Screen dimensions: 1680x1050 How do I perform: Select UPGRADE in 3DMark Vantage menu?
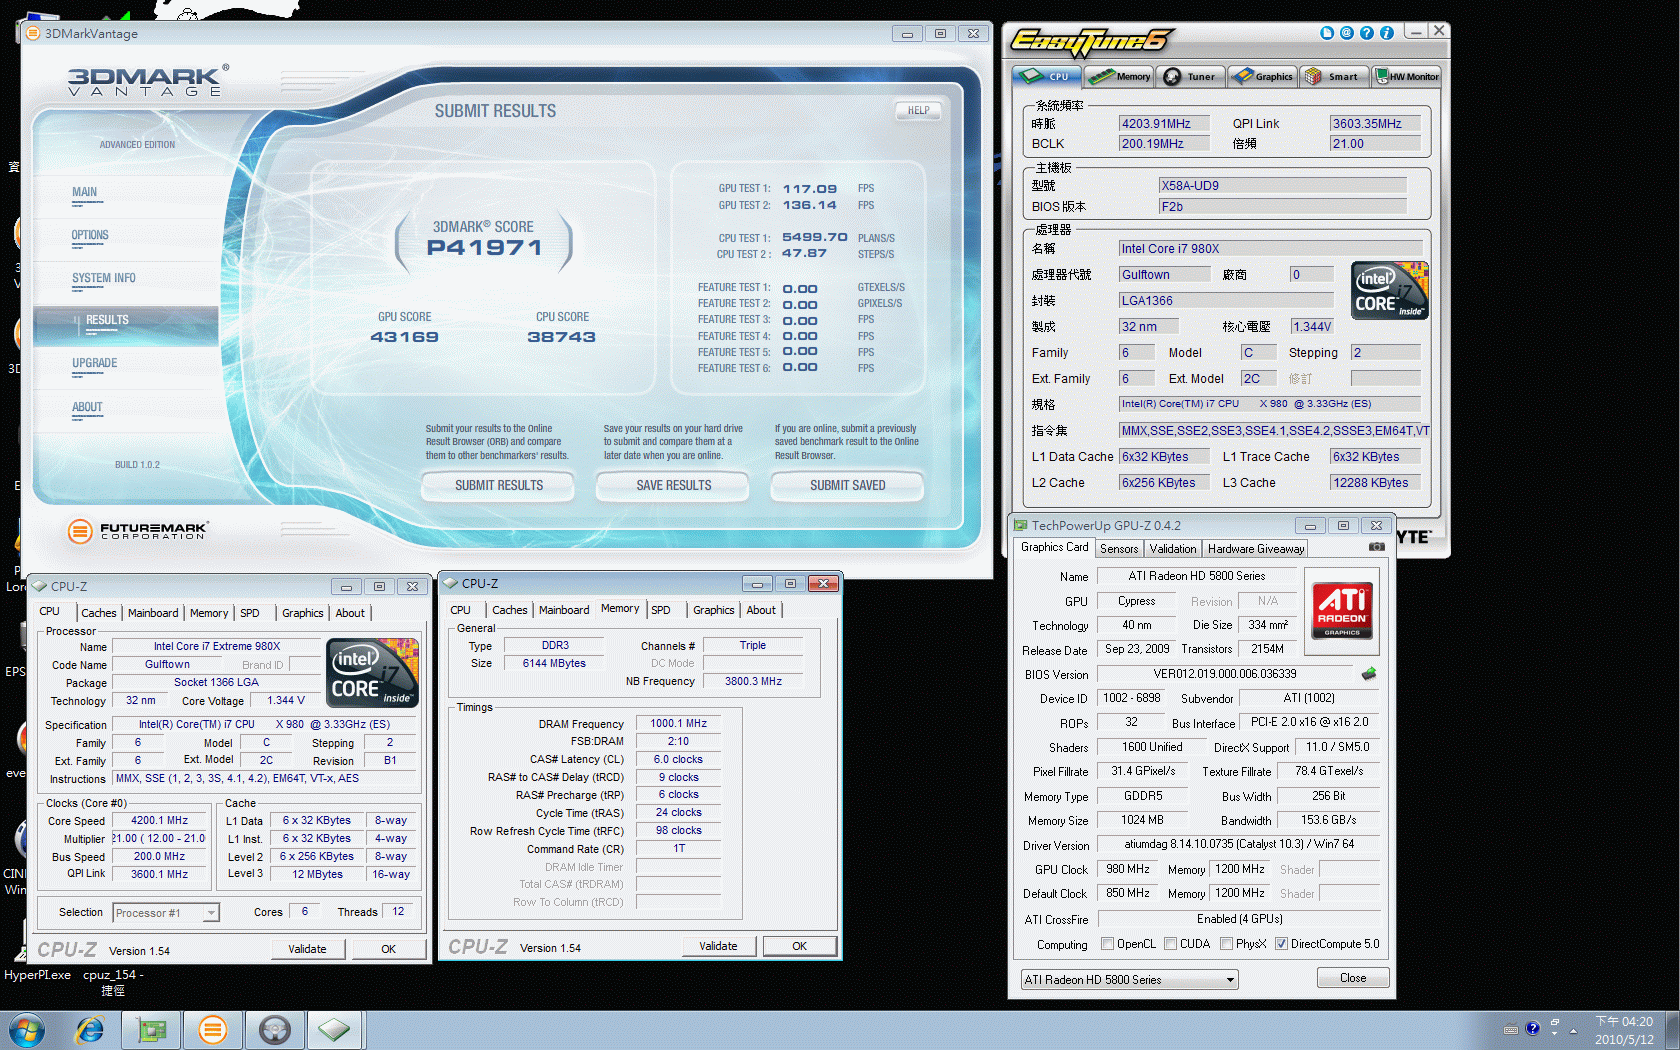[x=95, y=363]
